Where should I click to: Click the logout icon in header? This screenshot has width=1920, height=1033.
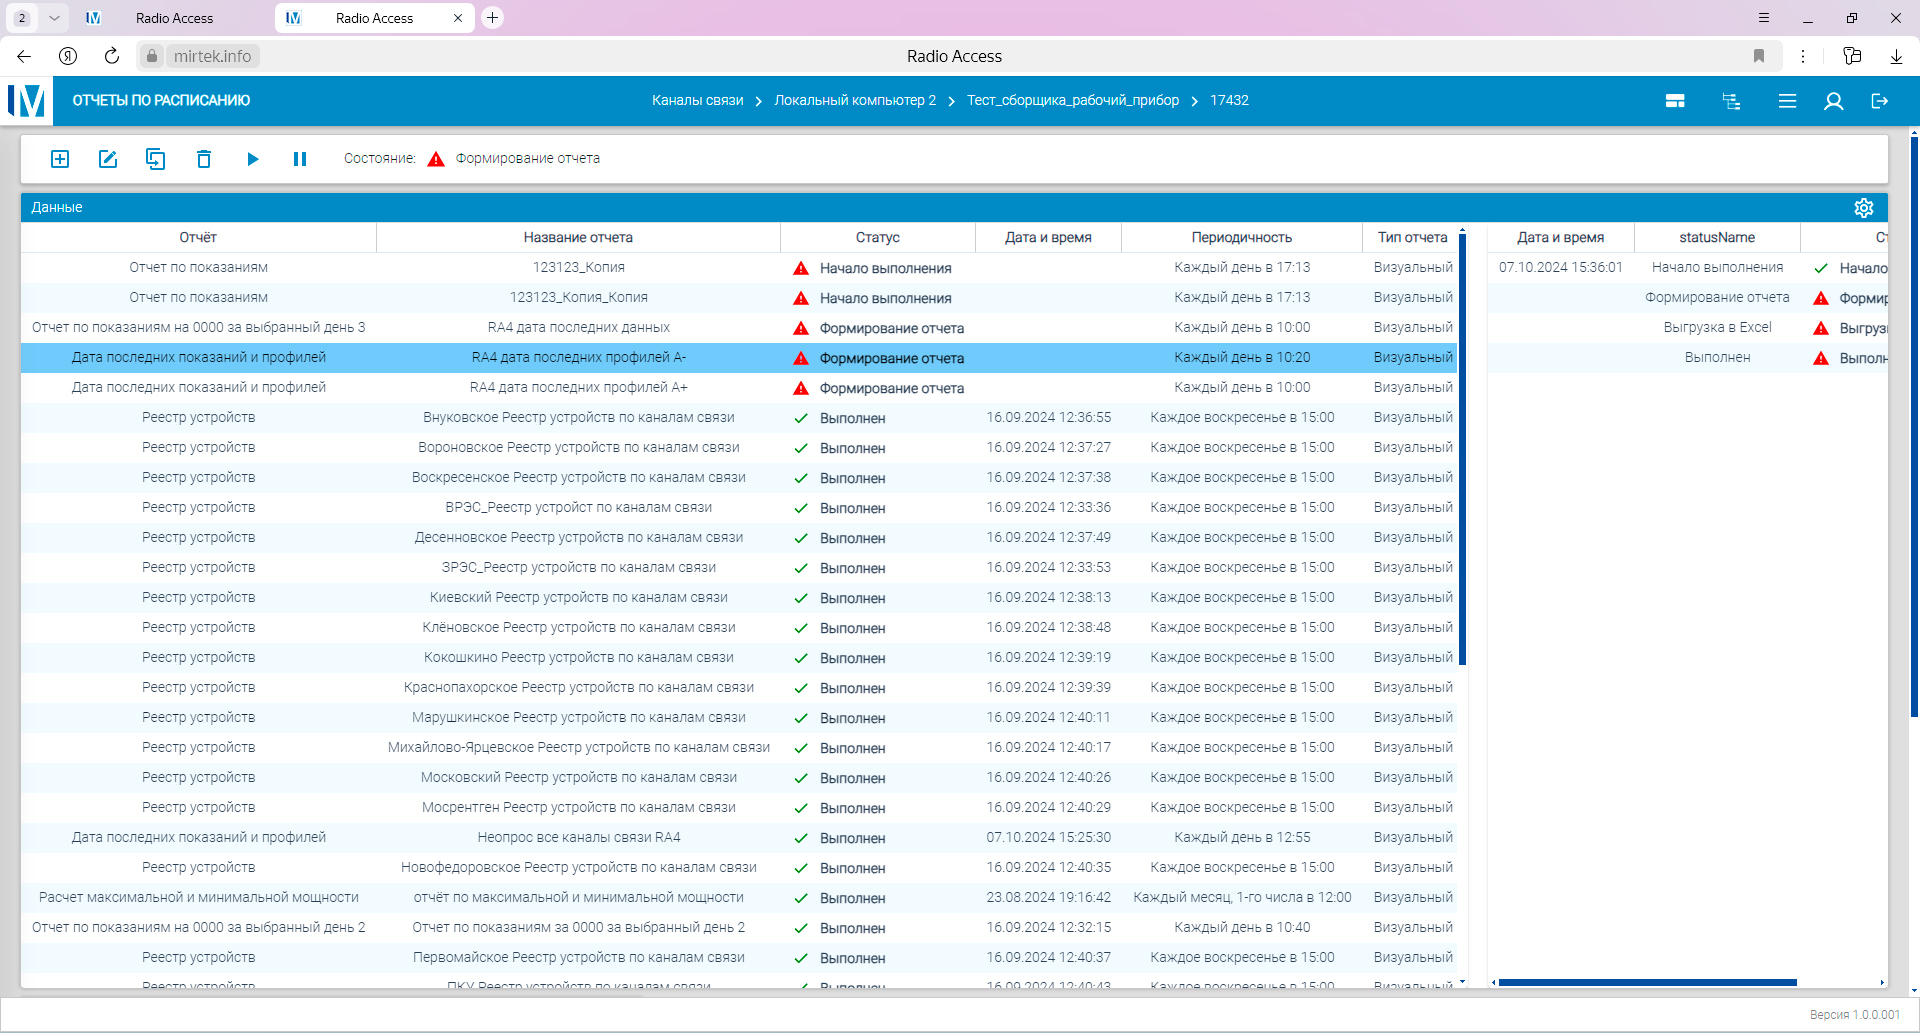[1879, 101]
